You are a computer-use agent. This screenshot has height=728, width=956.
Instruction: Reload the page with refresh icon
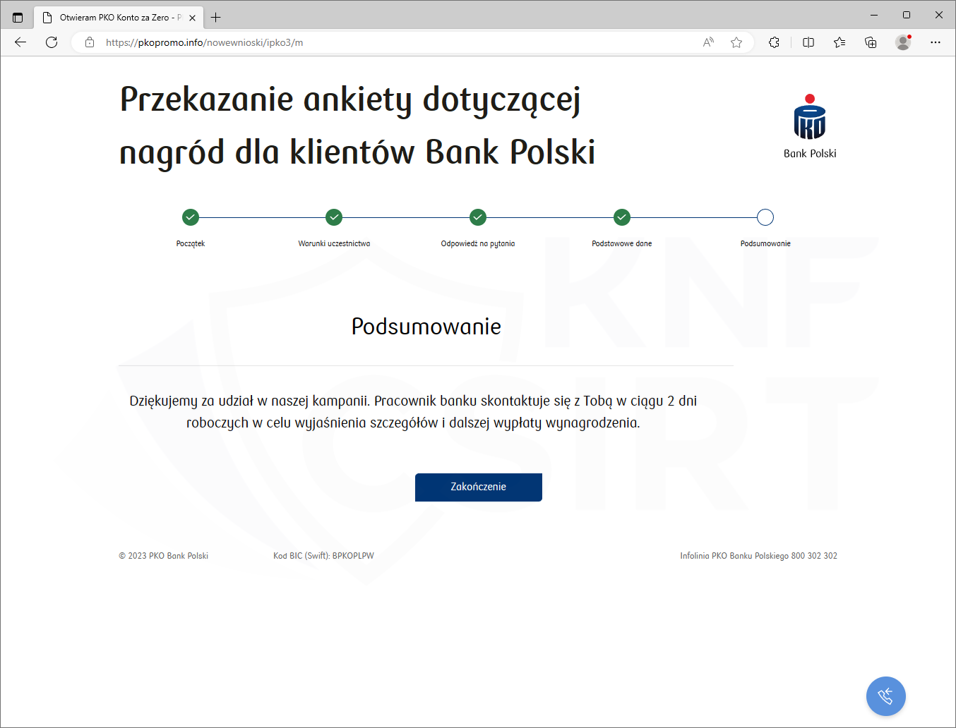(52, 42)
